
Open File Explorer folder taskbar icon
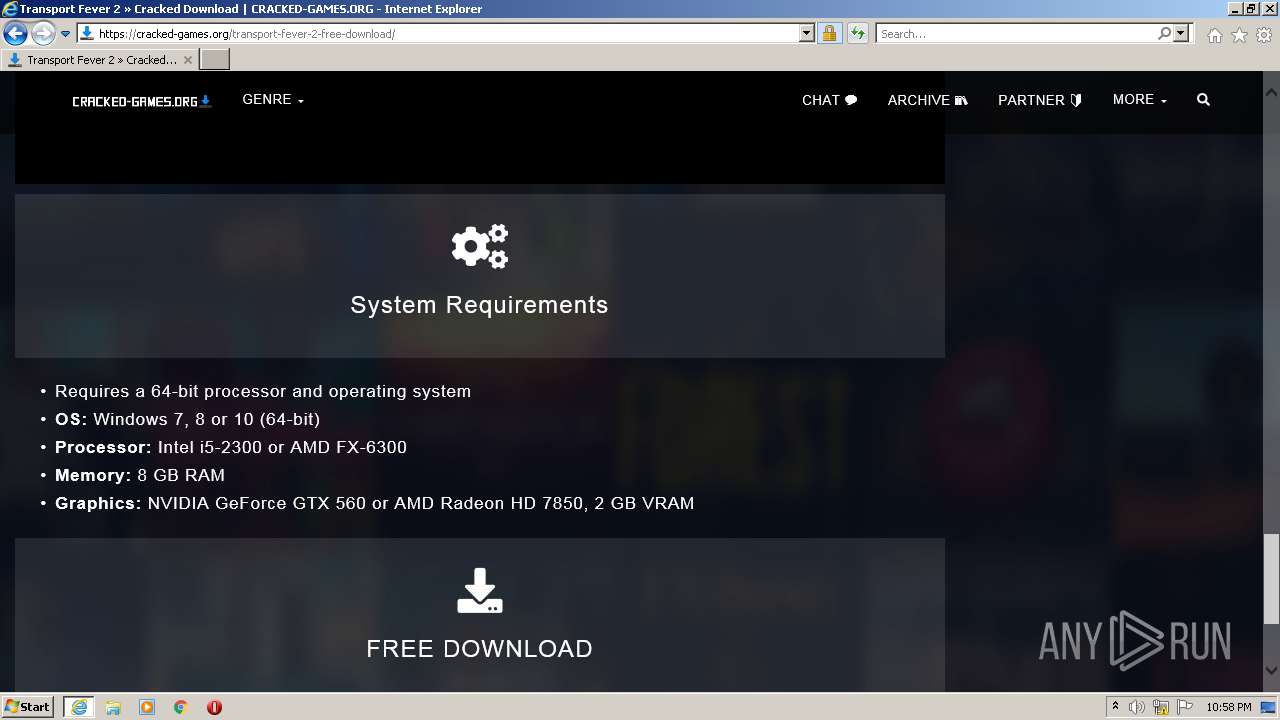pos(113,707)
